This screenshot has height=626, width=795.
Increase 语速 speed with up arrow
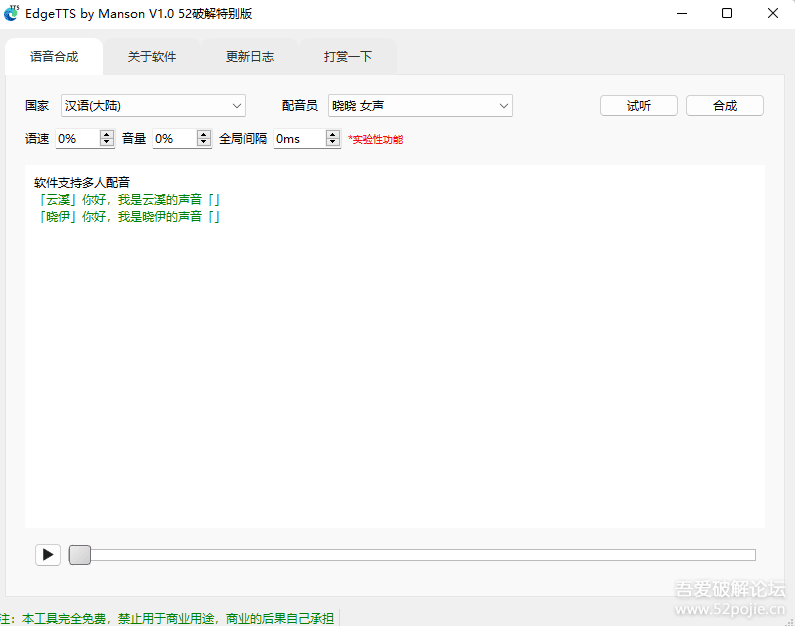[x=106, y=134]
